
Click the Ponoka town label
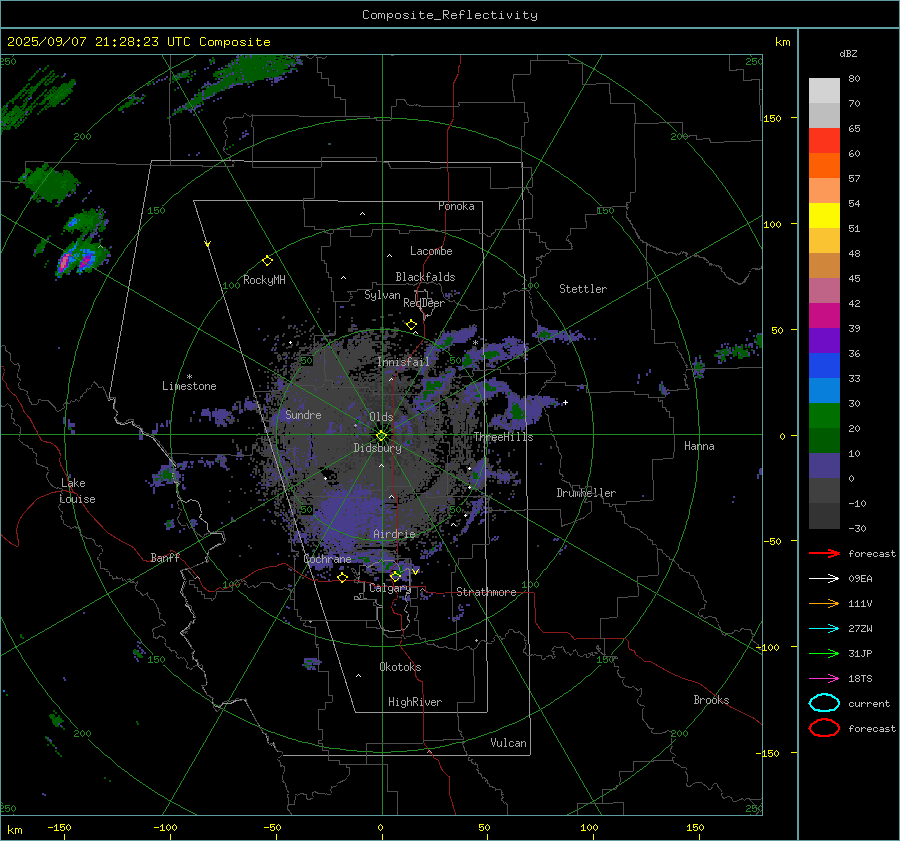tap(456, 206)
